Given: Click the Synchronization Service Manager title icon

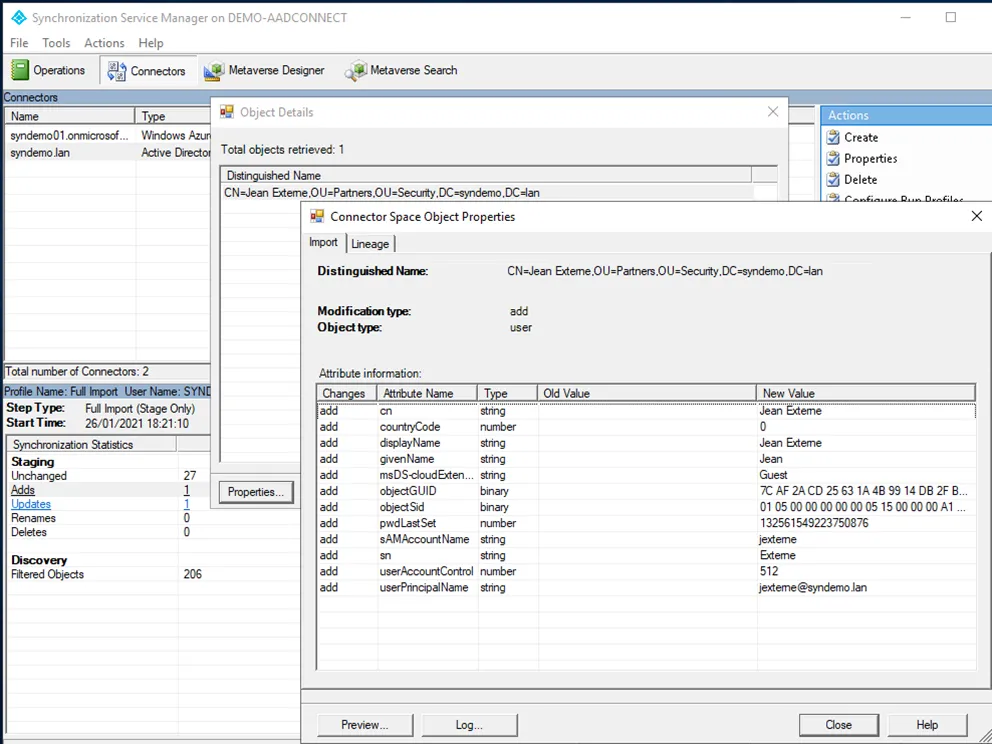Looking at the screenshot, I should (x=17, y=18).
